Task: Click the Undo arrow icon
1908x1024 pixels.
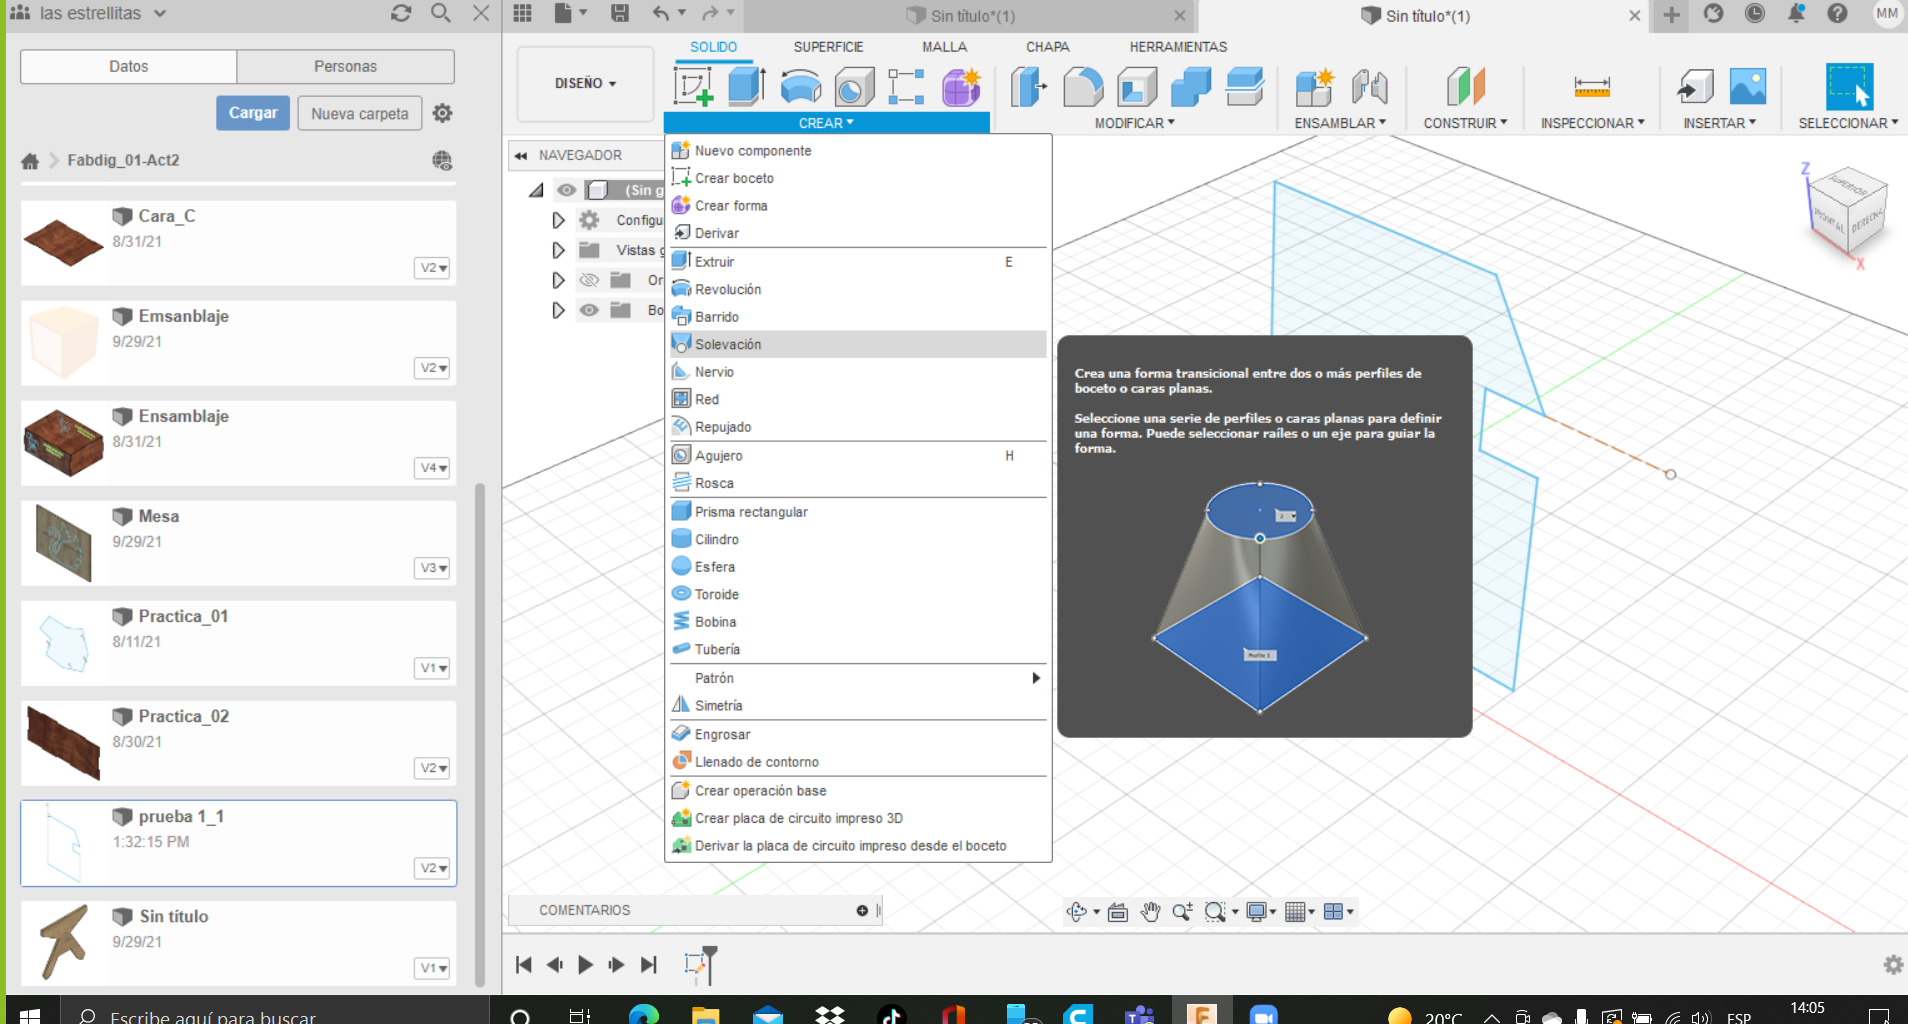Action: pyautogui.click(x=661, y=13)
